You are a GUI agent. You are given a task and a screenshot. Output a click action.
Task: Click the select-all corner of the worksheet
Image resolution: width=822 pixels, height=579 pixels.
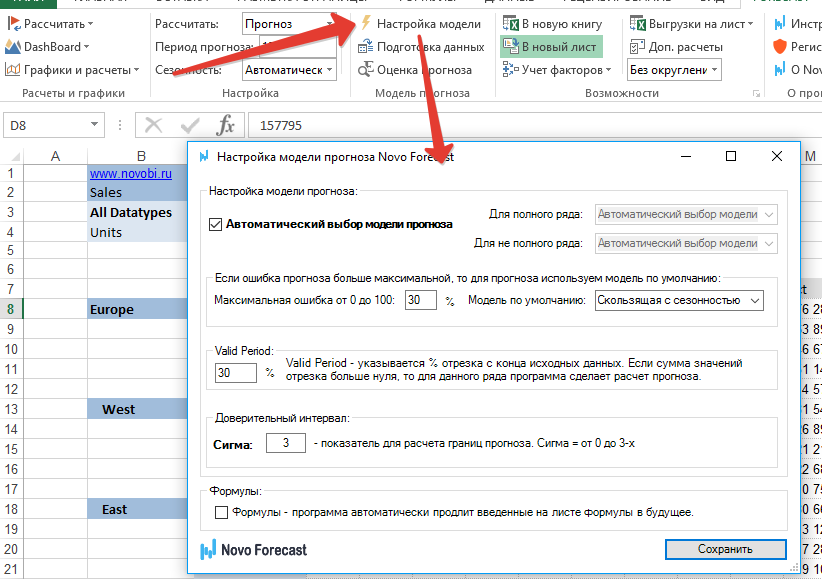point(15,156)
